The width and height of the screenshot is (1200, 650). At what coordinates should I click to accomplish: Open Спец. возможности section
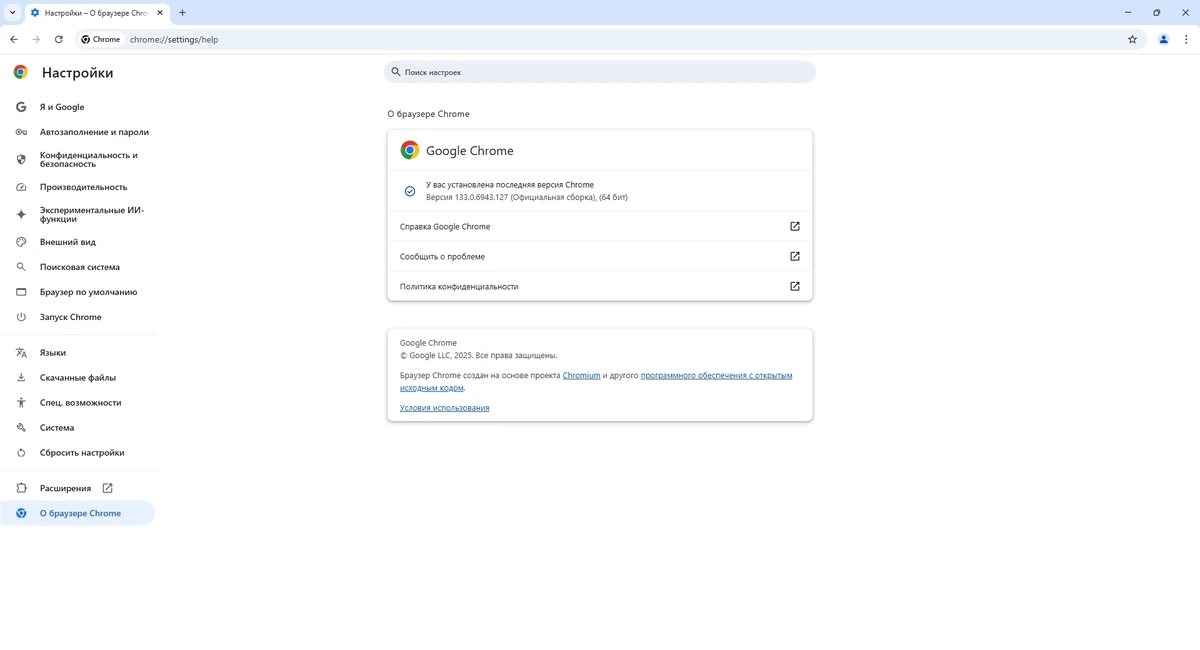point(78,403)
